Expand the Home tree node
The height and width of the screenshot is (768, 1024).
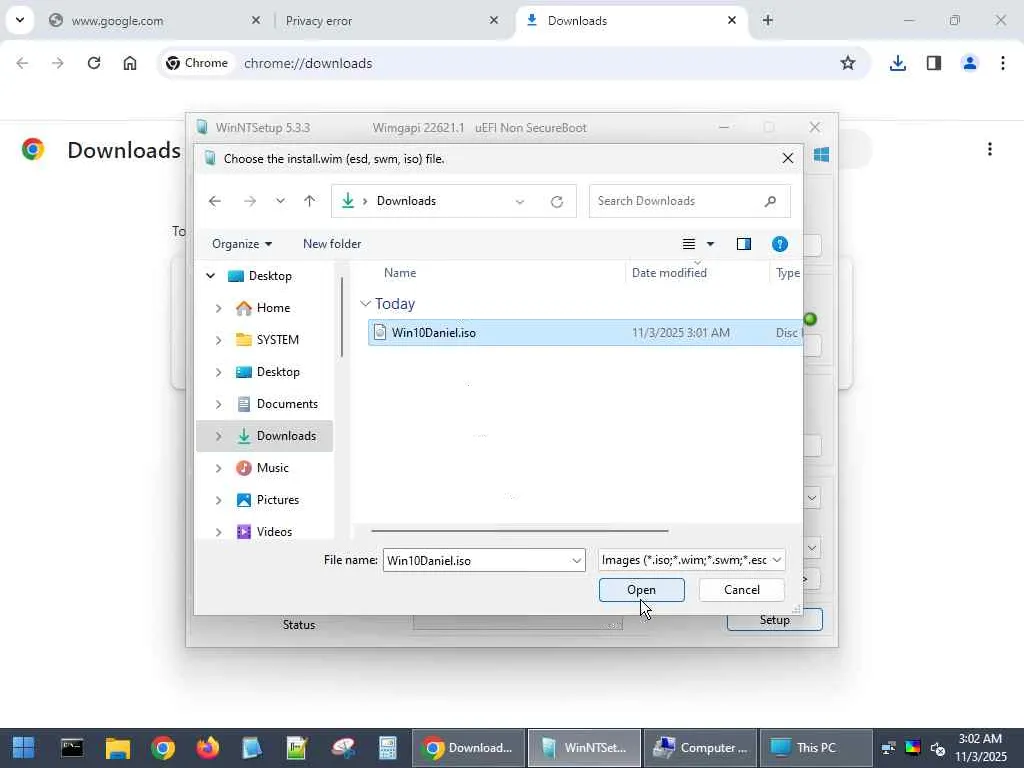218,308
